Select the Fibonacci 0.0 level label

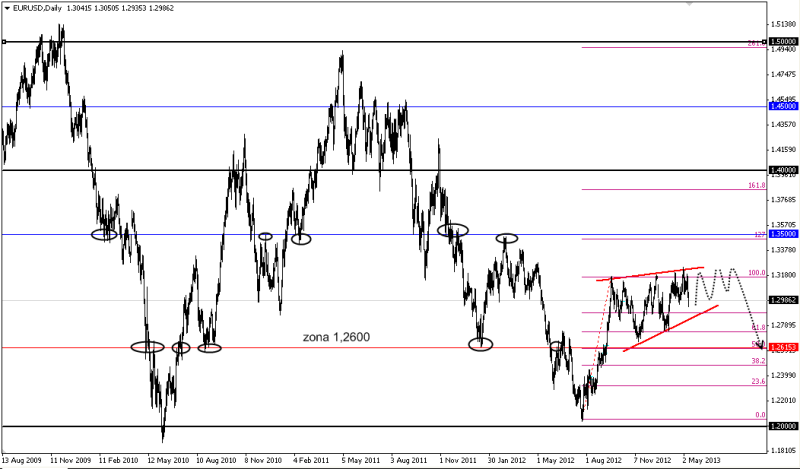(759, 414)
